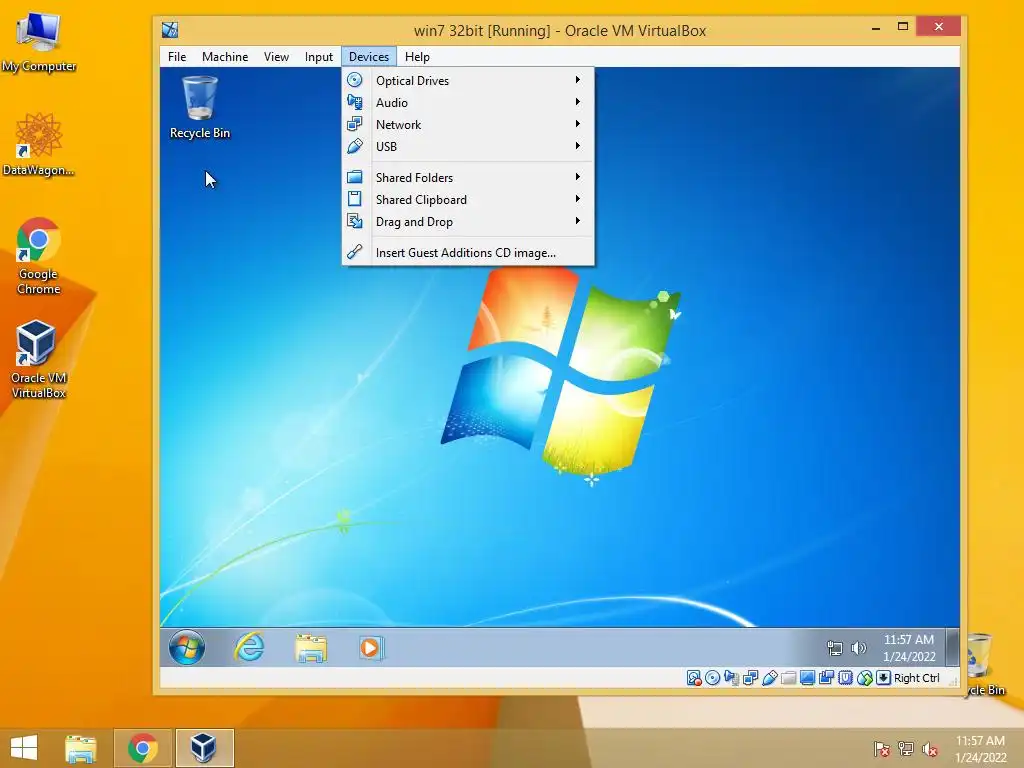Open the Machine menu
1024x768 pixels.
pos(225,57)
